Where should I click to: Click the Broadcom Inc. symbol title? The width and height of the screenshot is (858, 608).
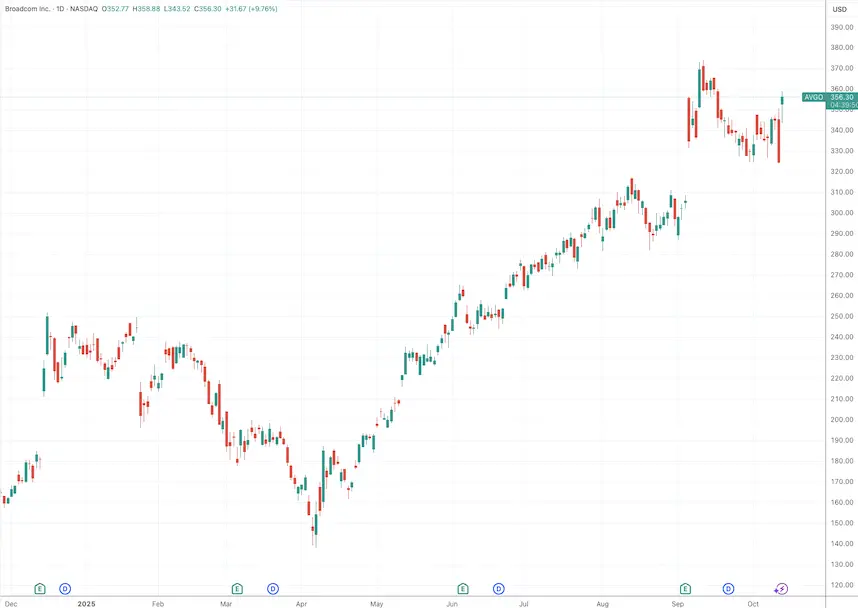30,8
